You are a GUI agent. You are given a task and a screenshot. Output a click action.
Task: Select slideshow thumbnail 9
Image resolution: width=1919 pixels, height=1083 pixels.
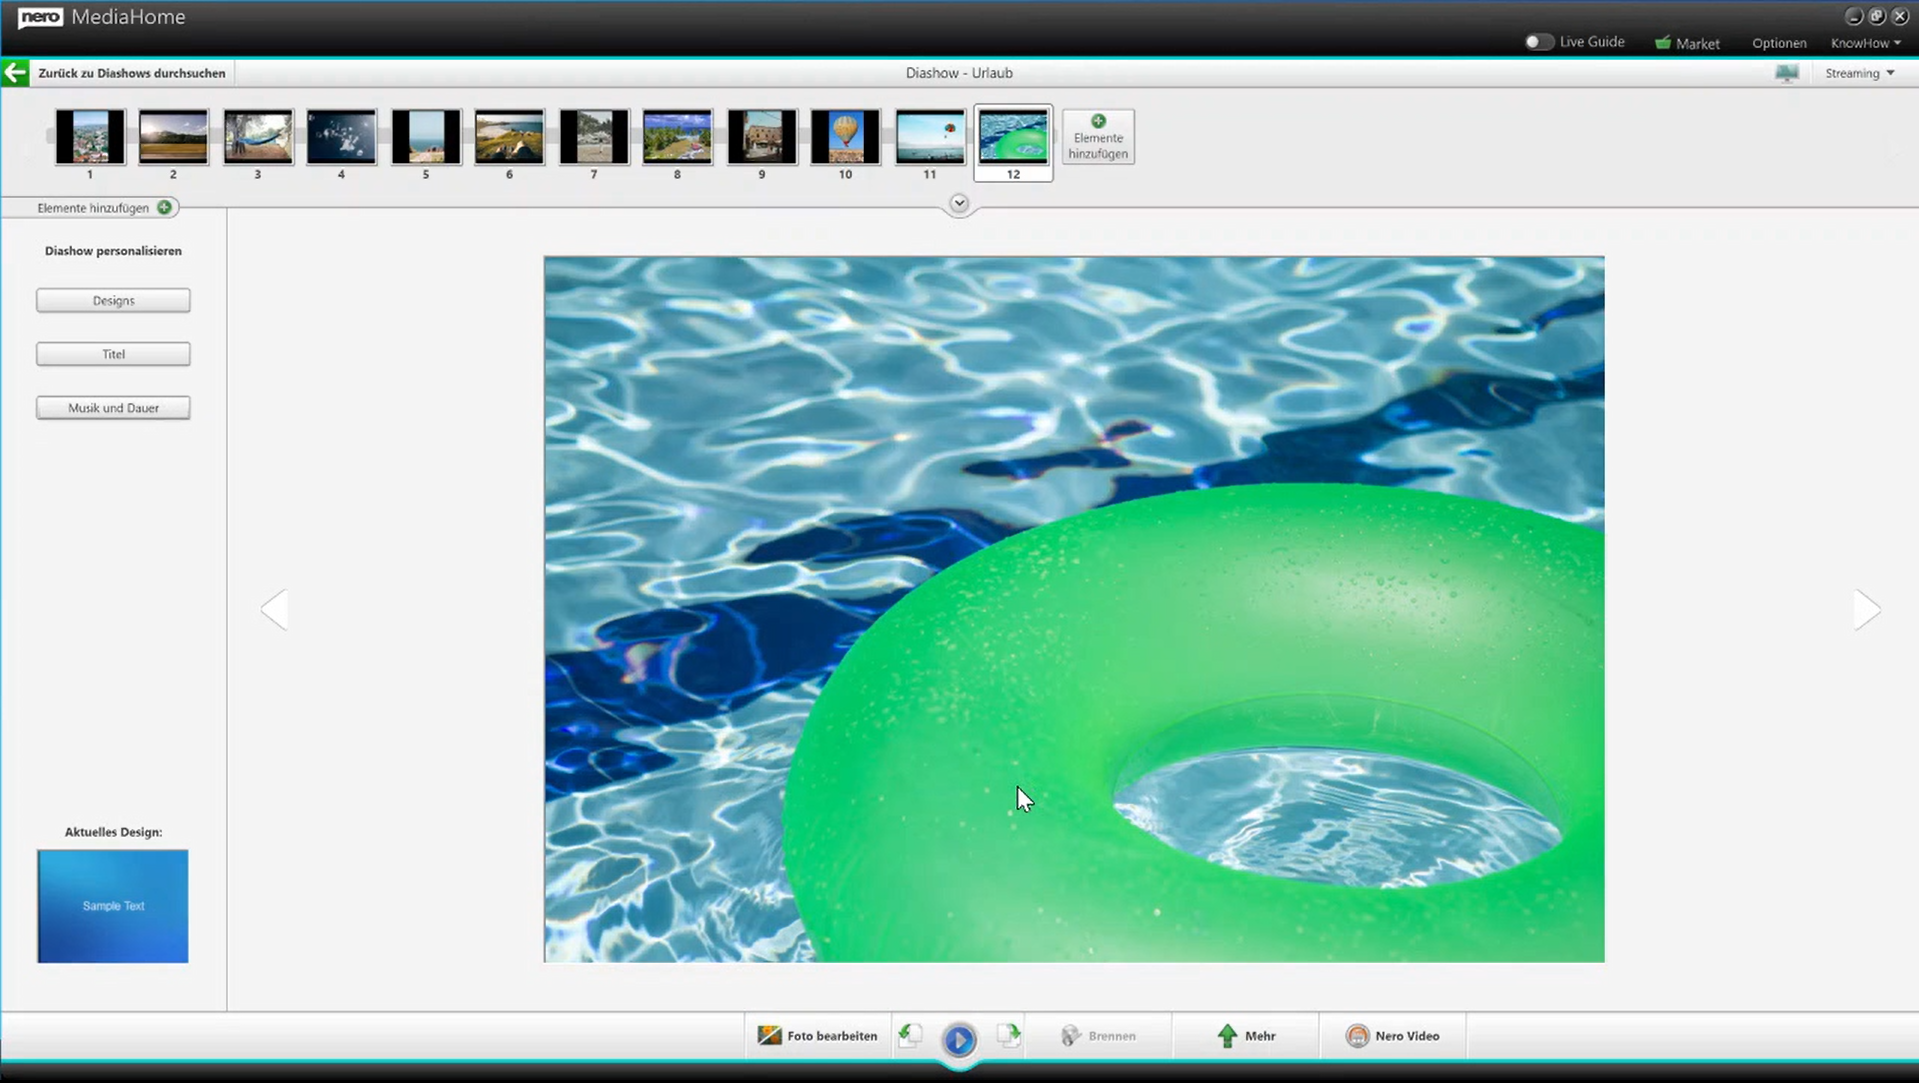762,136
